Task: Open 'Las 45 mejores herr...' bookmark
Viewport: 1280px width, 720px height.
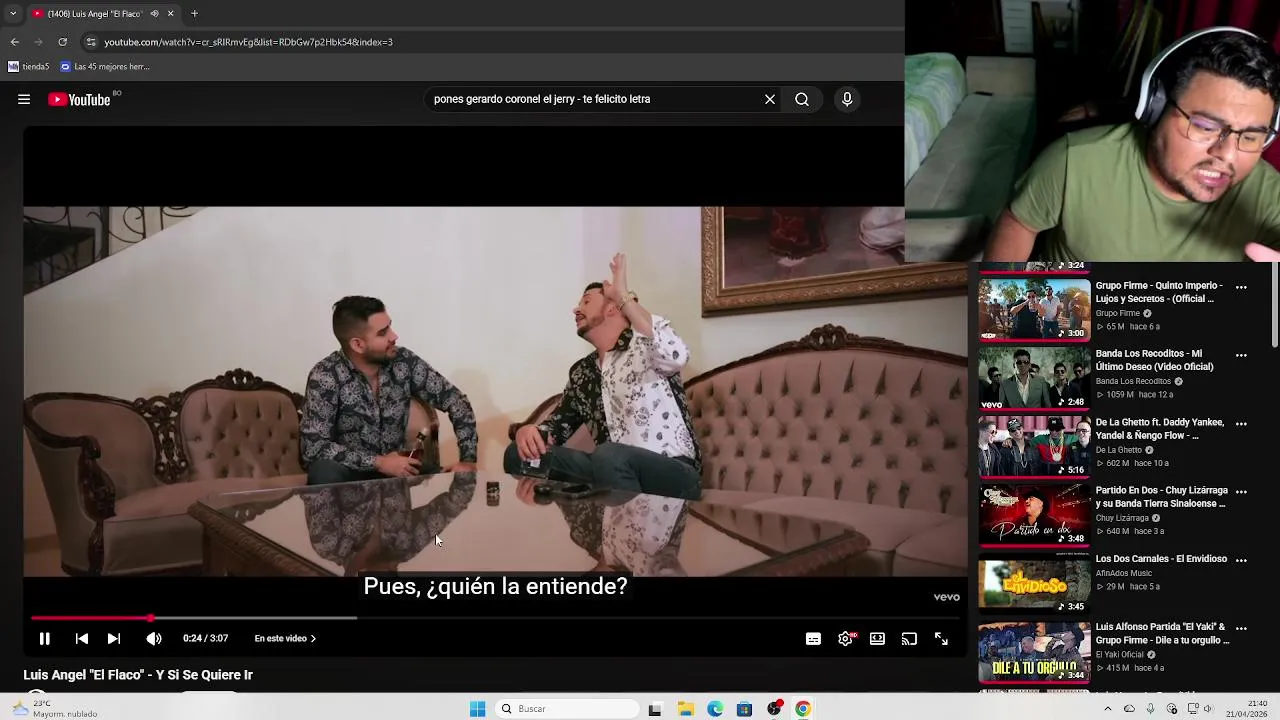Action: coord(105,67)
